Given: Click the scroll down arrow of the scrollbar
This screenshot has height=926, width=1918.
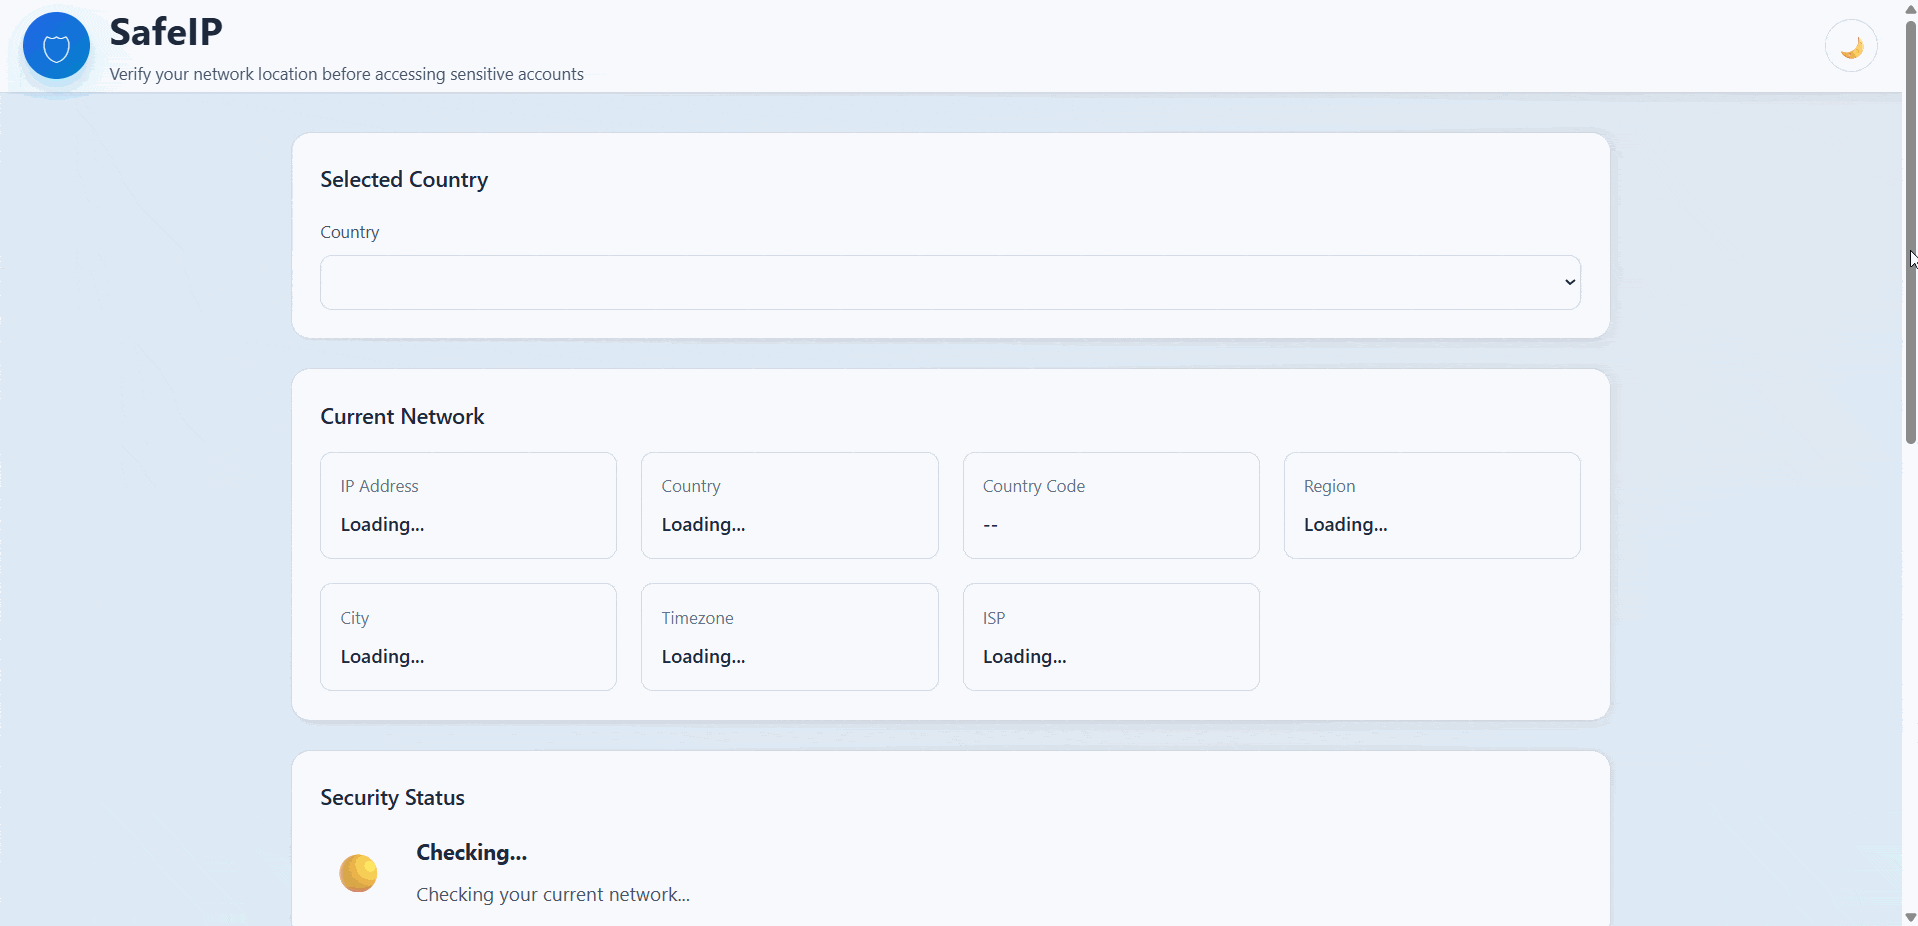Looking at the screenshot, I should click(x=1910, y=917).
